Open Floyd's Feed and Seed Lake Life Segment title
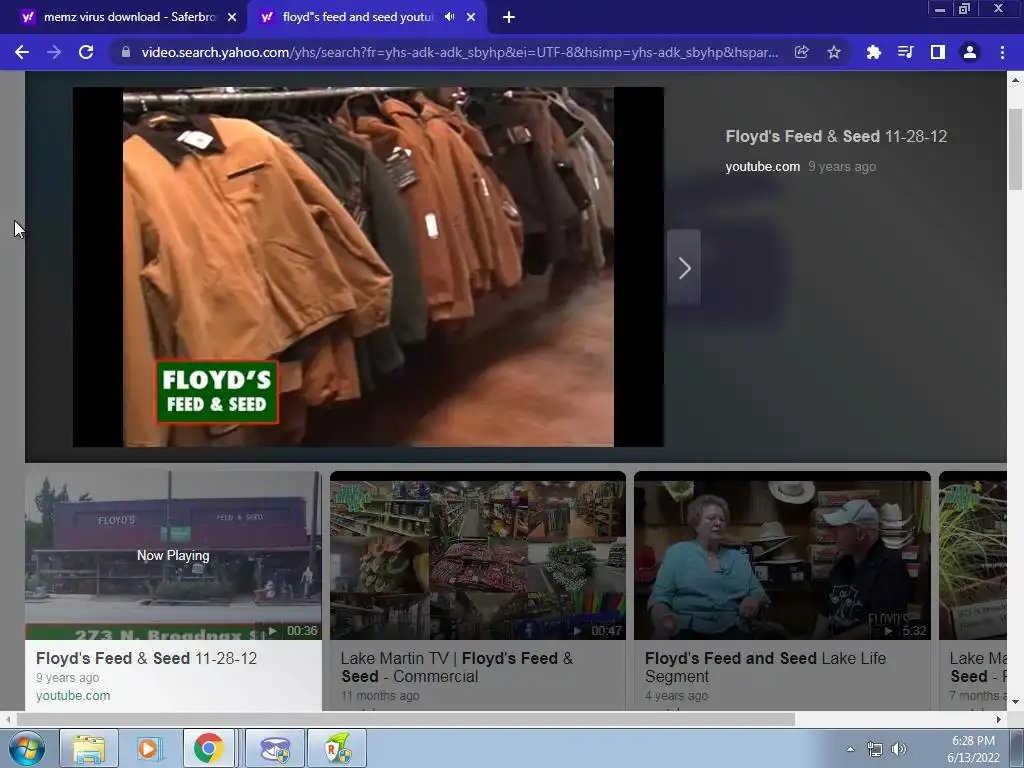 [x=765, y=667]
